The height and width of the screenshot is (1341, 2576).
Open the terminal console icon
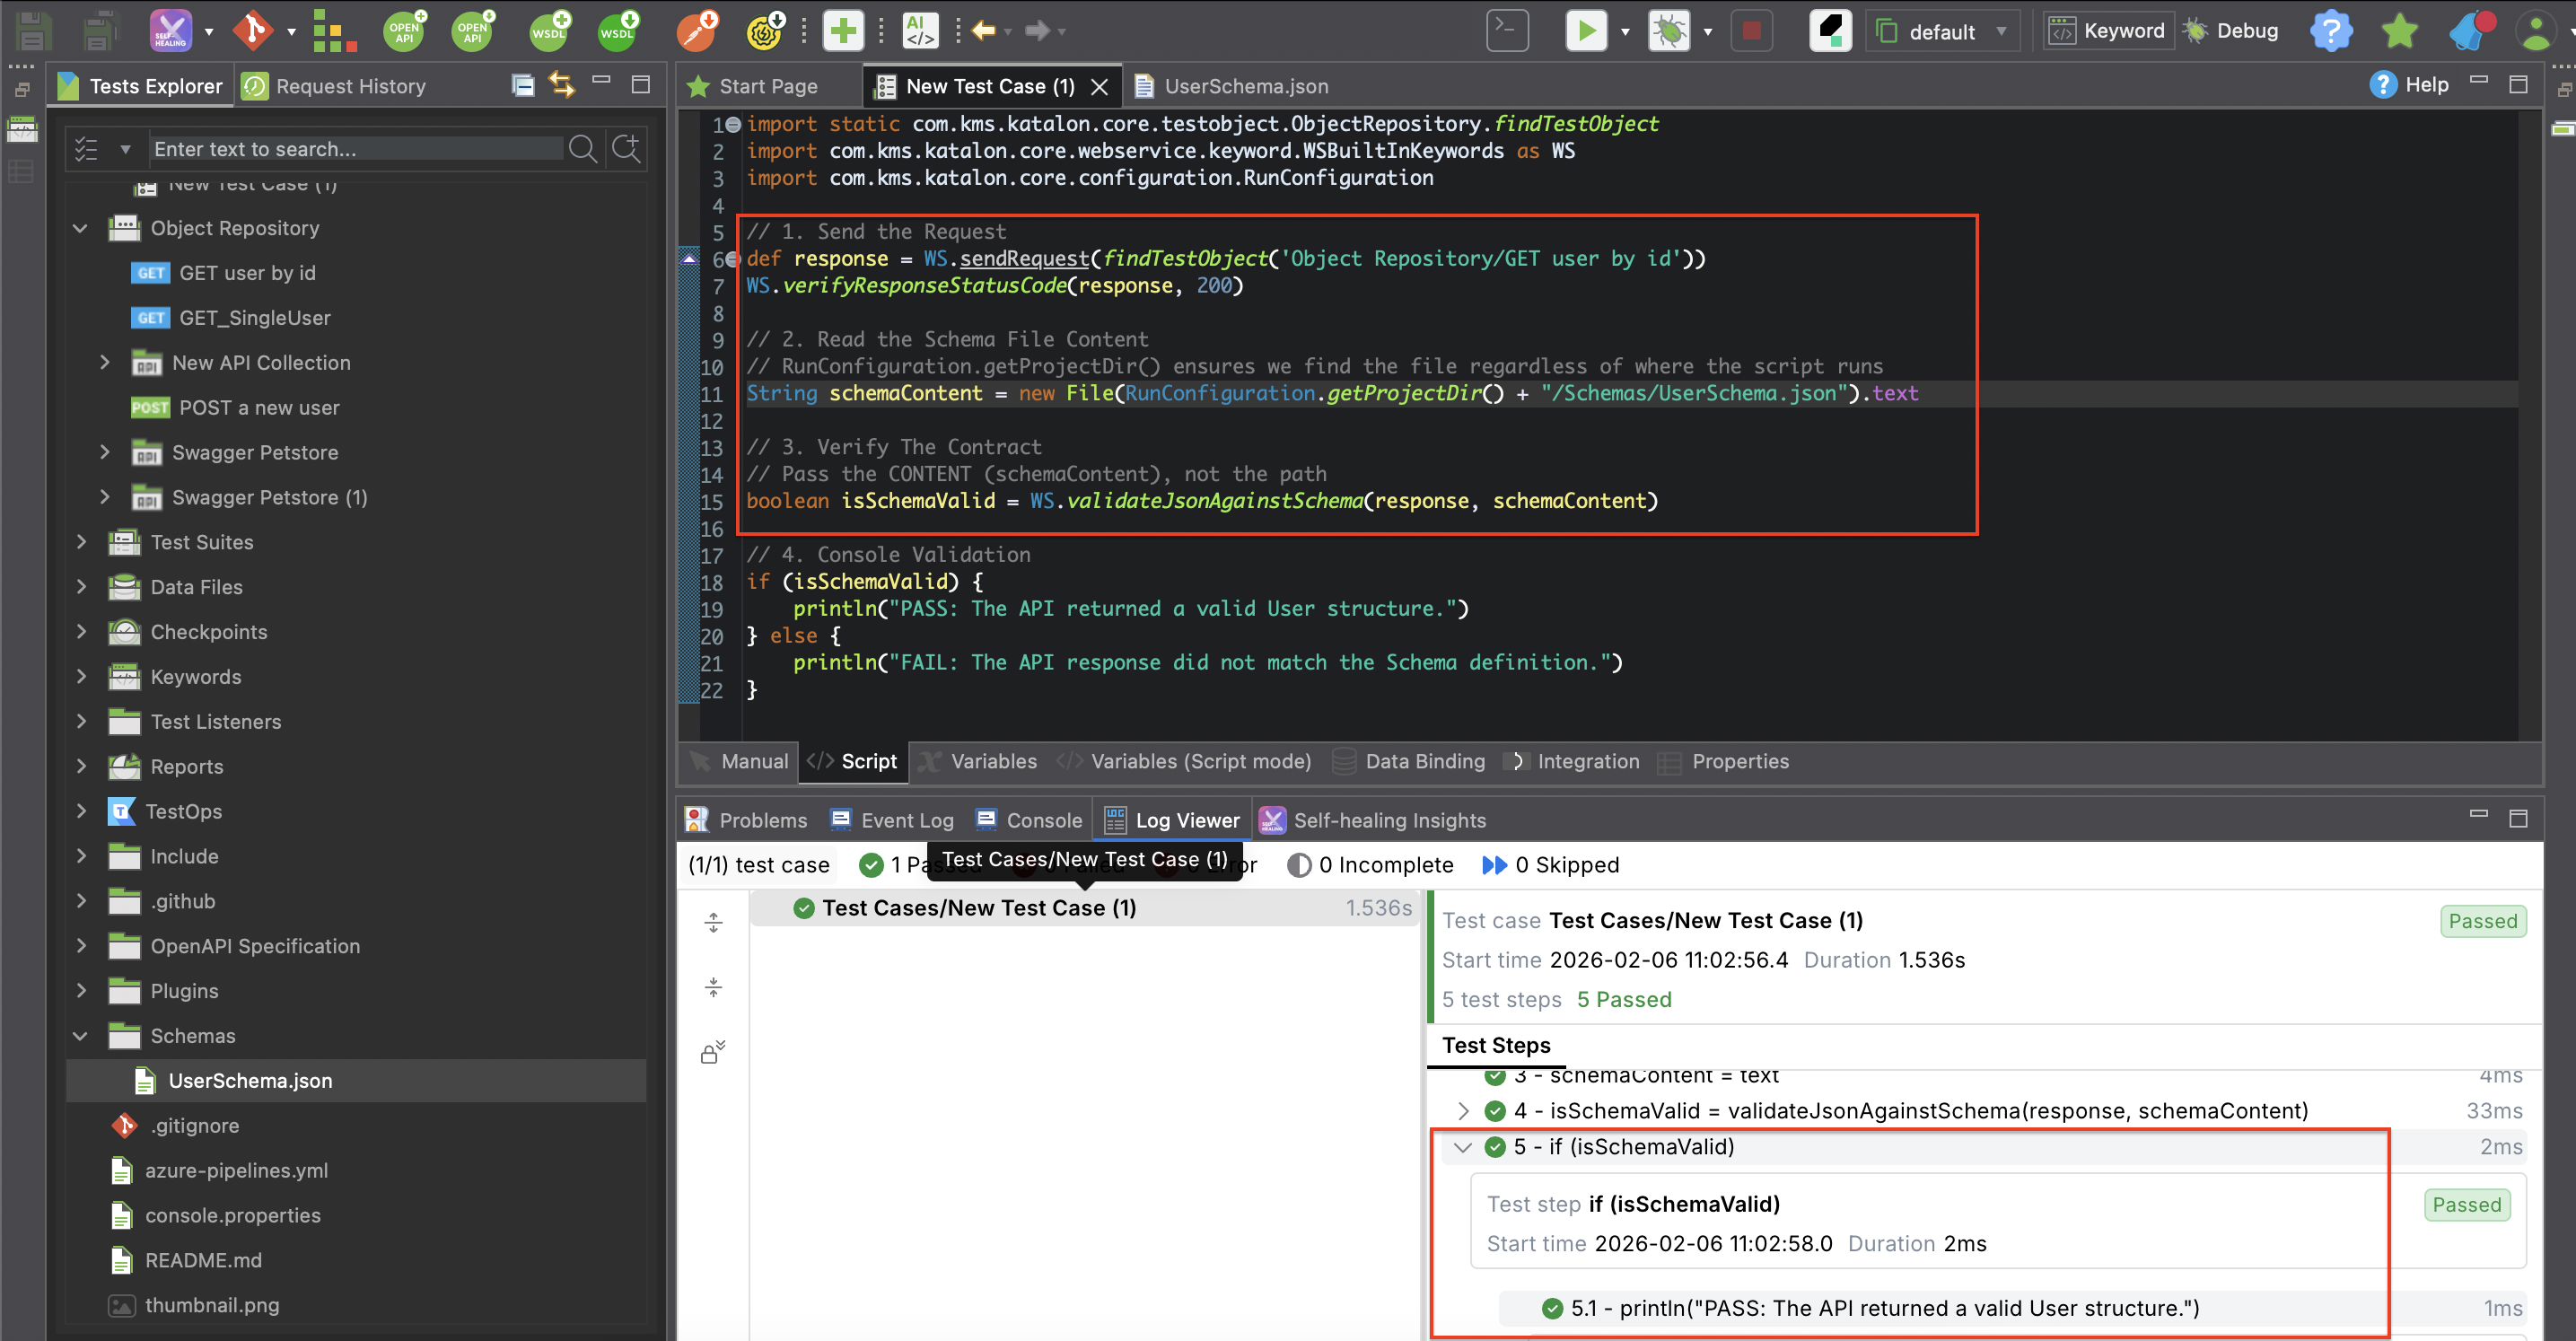point(1507,30)
